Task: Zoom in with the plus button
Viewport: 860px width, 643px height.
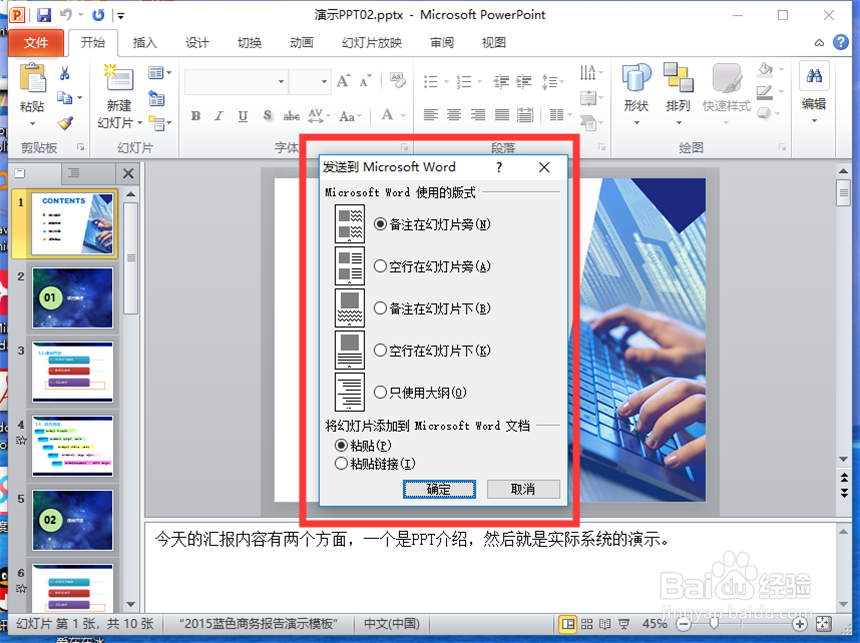Action: pyautogui.click(x=800, y=624)
